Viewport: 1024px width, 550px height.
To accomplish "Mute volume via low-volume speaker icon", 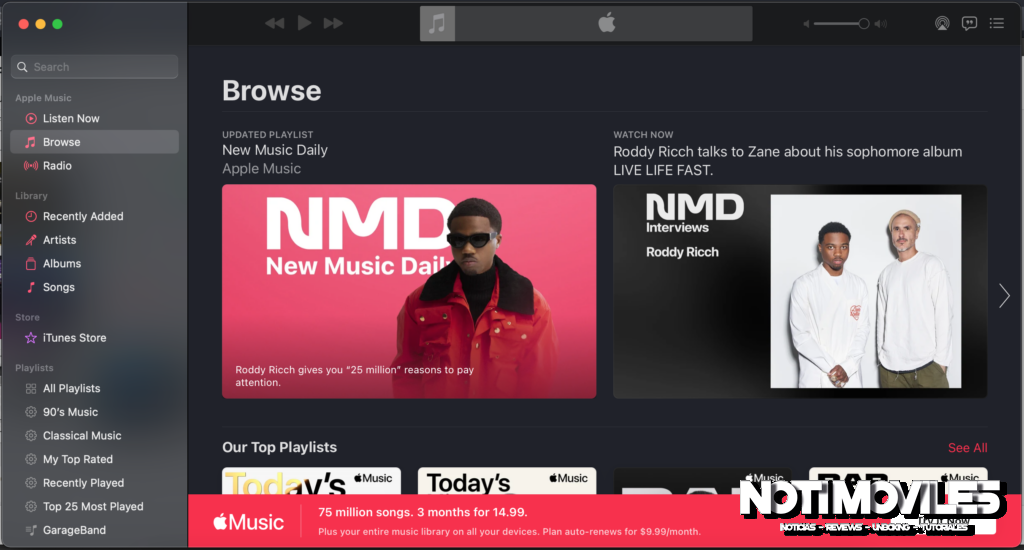I will [x=807, y=24].
